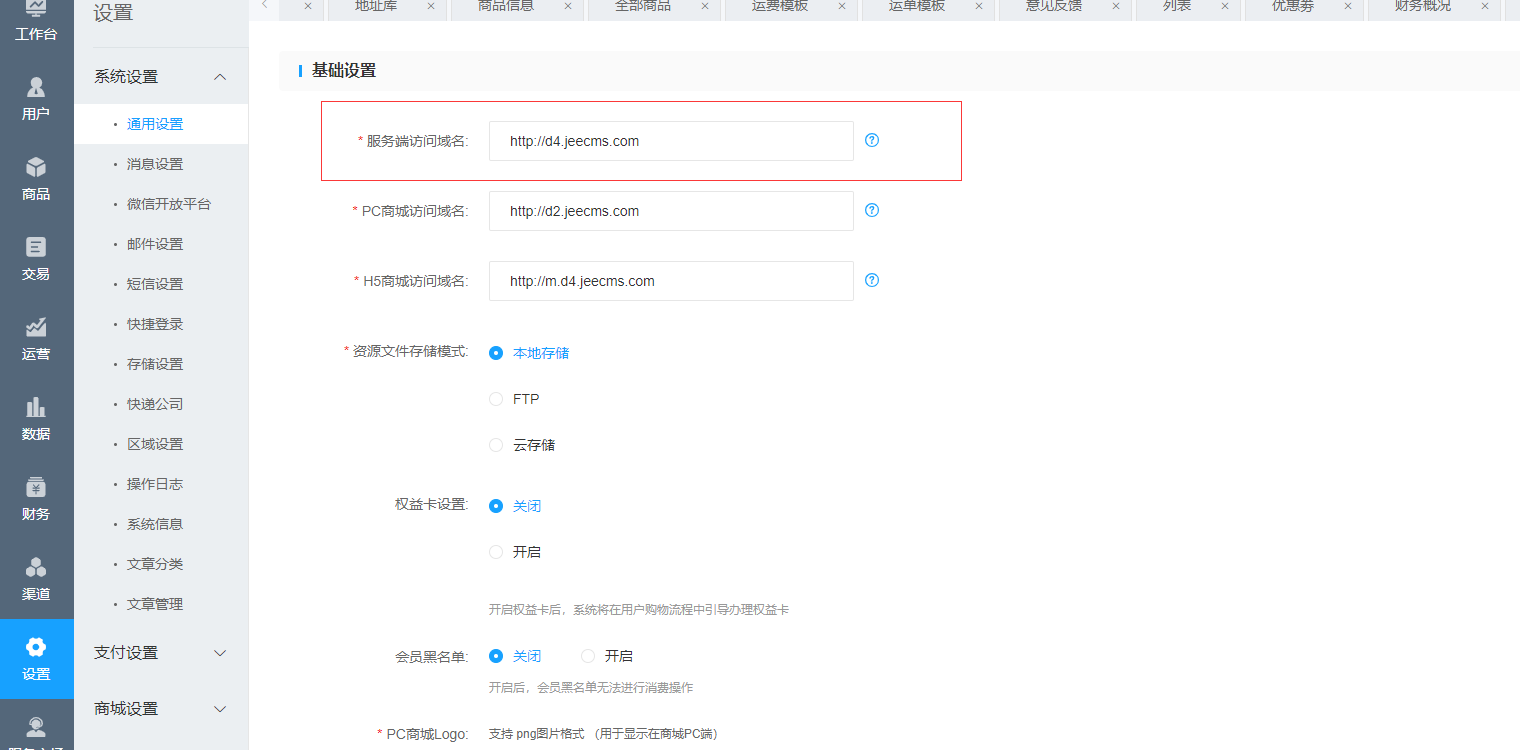Click the 基础设置 section heading

[x=344, y=71]
